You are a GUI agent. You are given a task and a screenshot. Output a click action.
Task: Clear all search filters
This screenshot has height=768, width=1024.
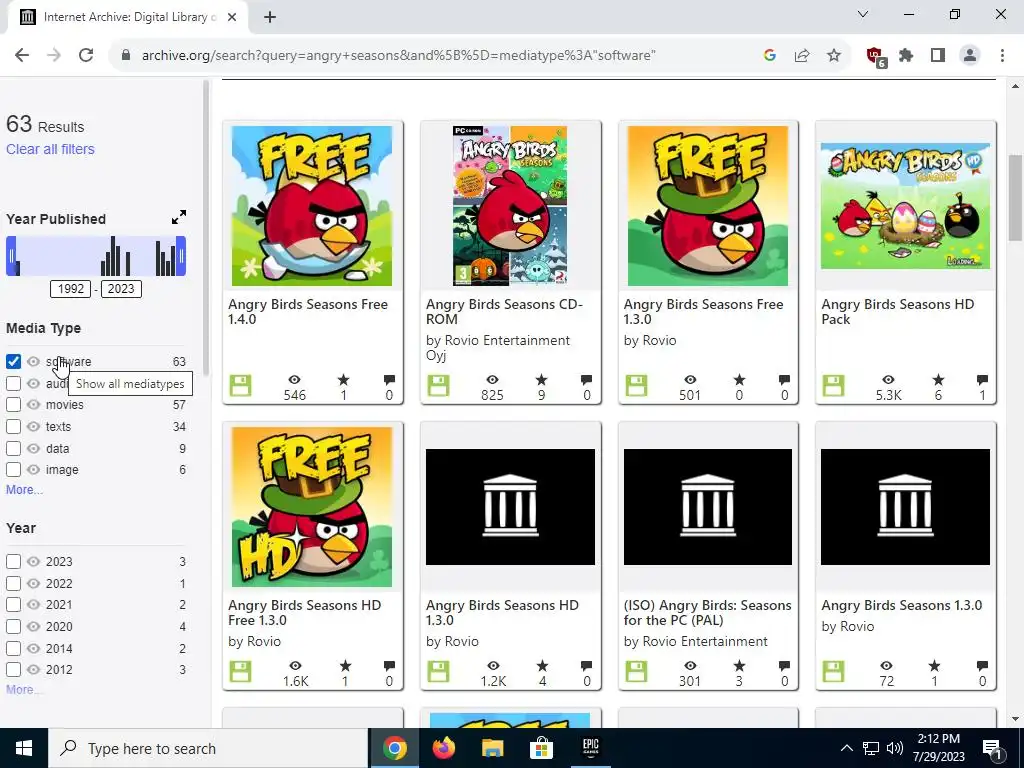50,149
